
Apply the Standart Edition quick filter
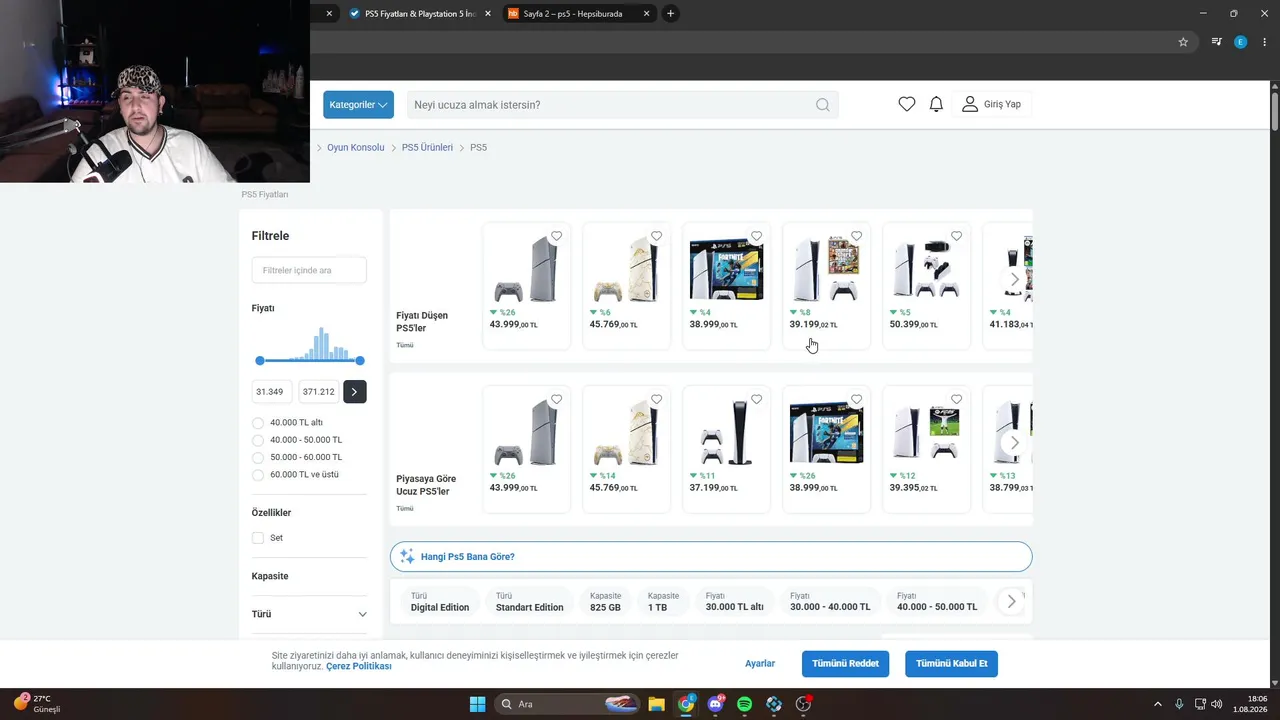click(x=530, y=601)
